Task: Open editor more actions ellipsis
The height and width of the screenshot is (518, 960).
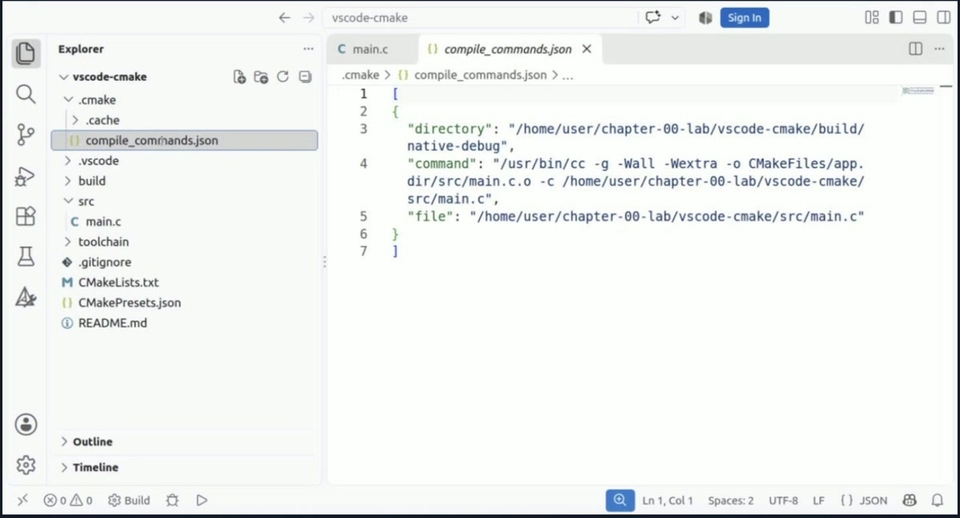Action: [939, 49]
